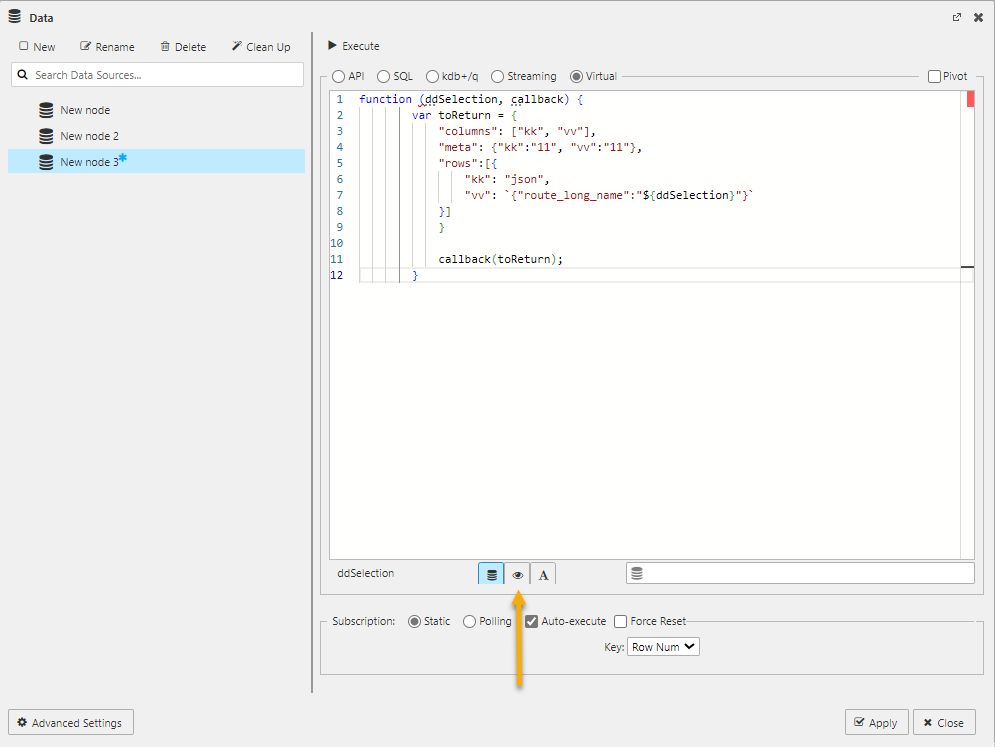The image size is (995, 747).
Task: Click the Clean Up button
Action: click(x=261, y=46)
